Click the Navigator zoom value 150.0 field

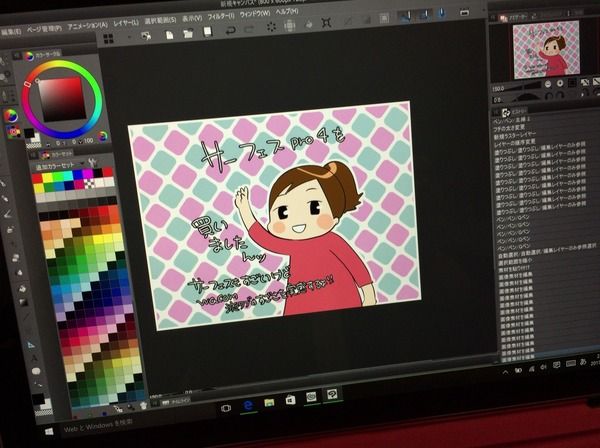498,89
